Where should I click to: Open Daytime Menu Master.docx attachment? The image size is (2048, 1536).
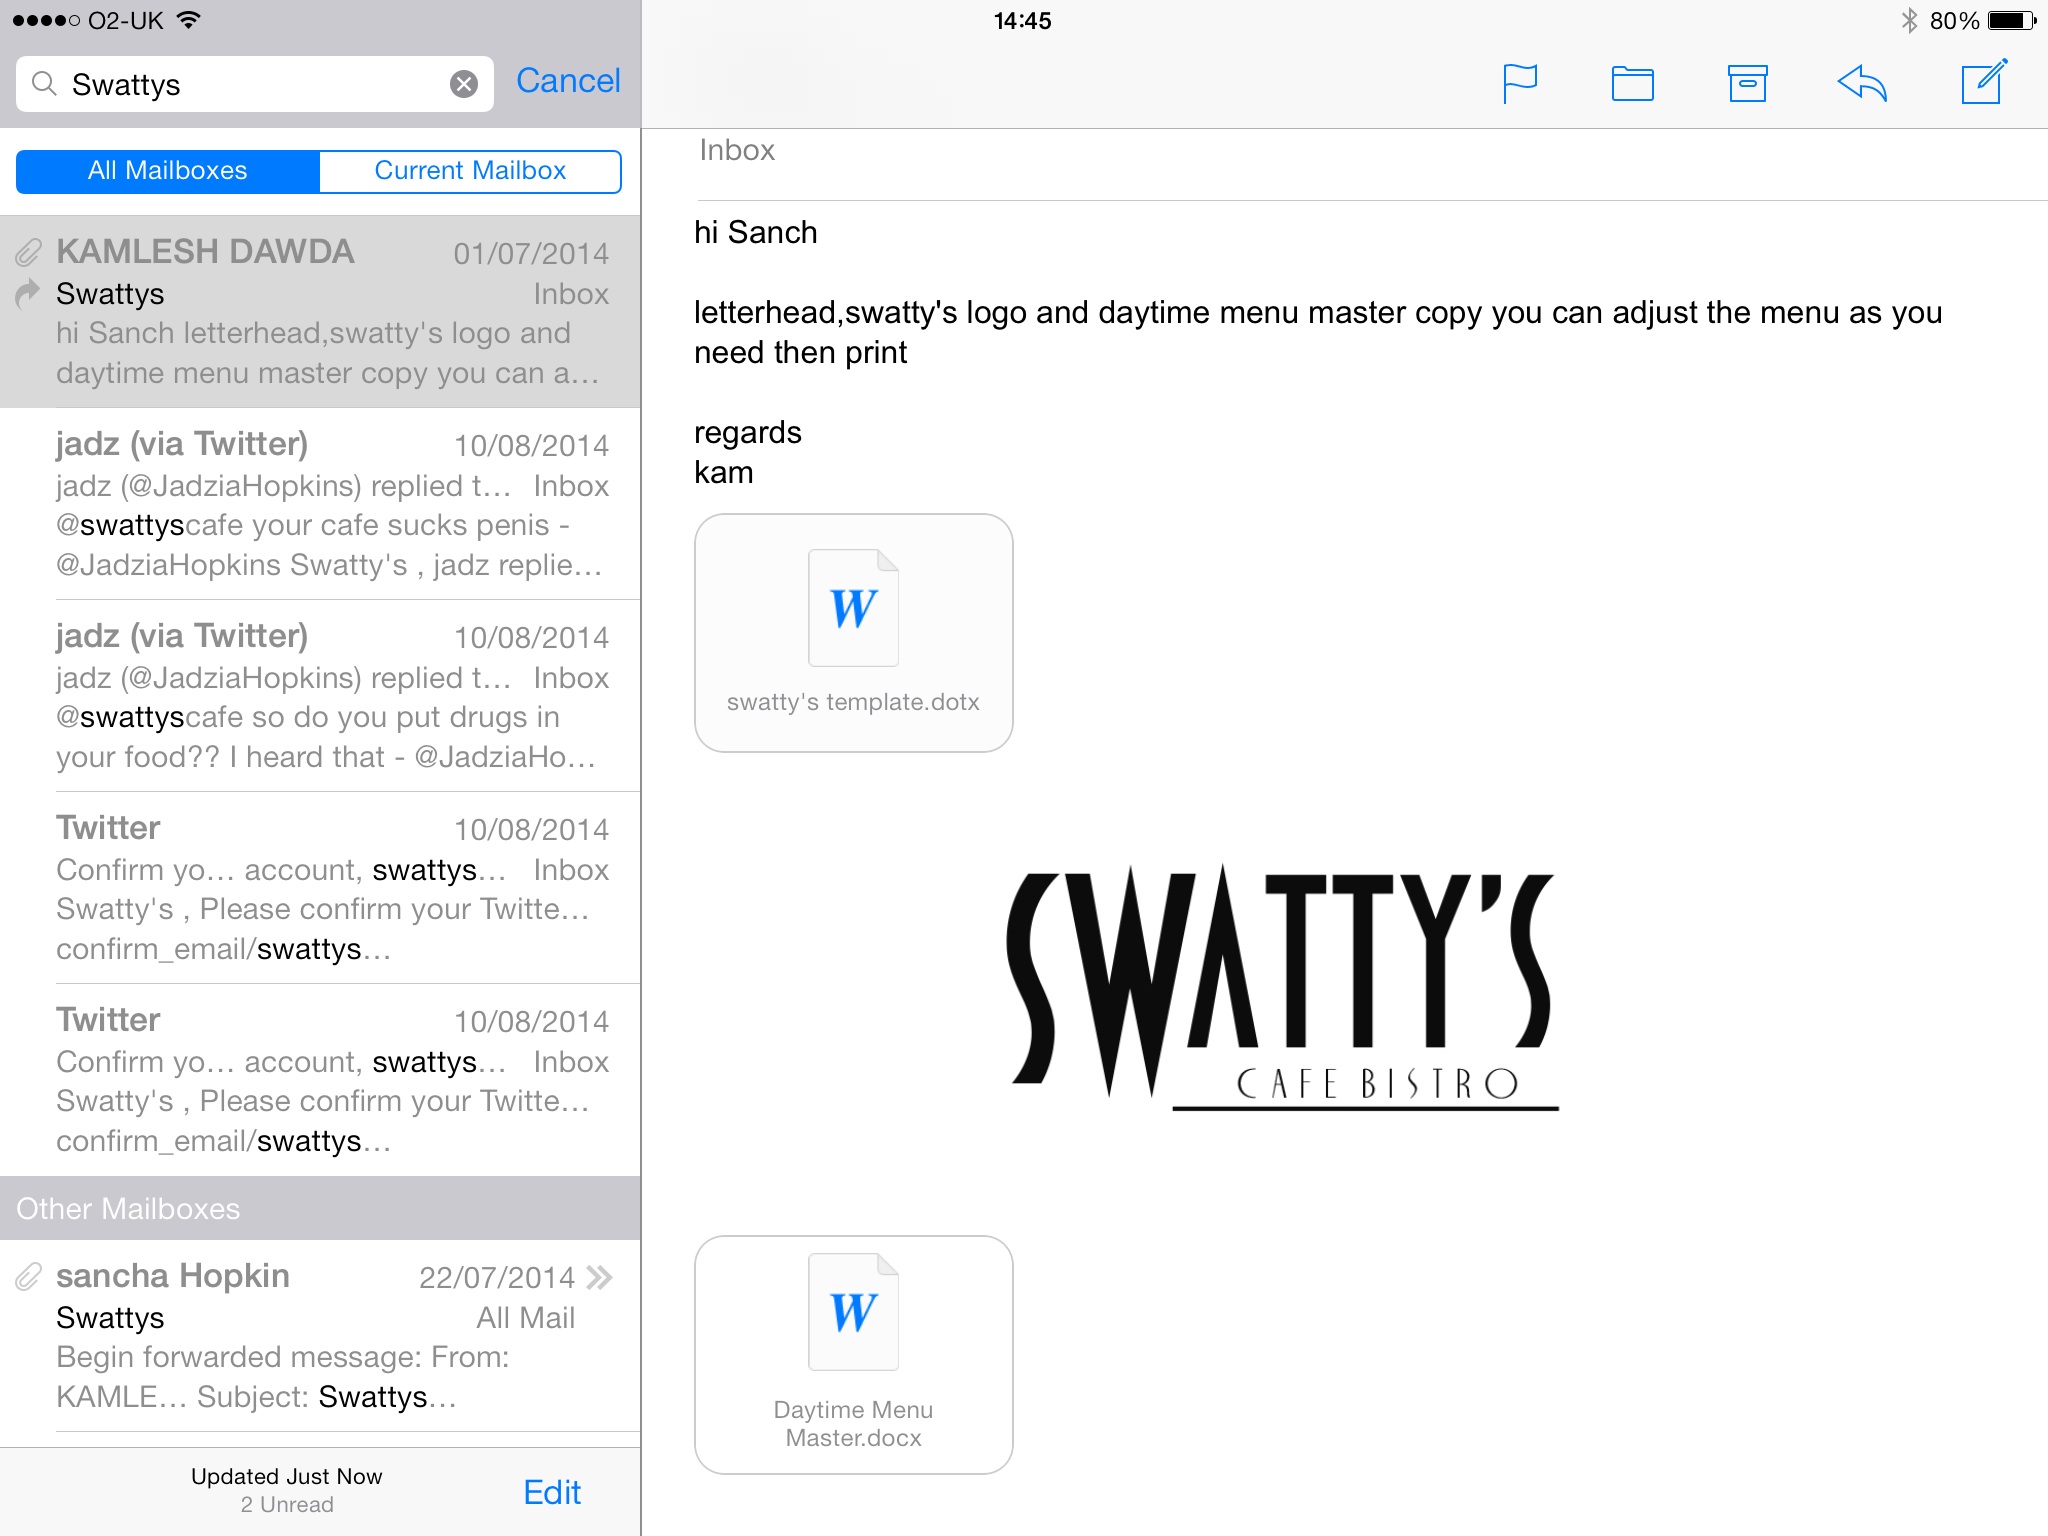(x=853, y=1354)
